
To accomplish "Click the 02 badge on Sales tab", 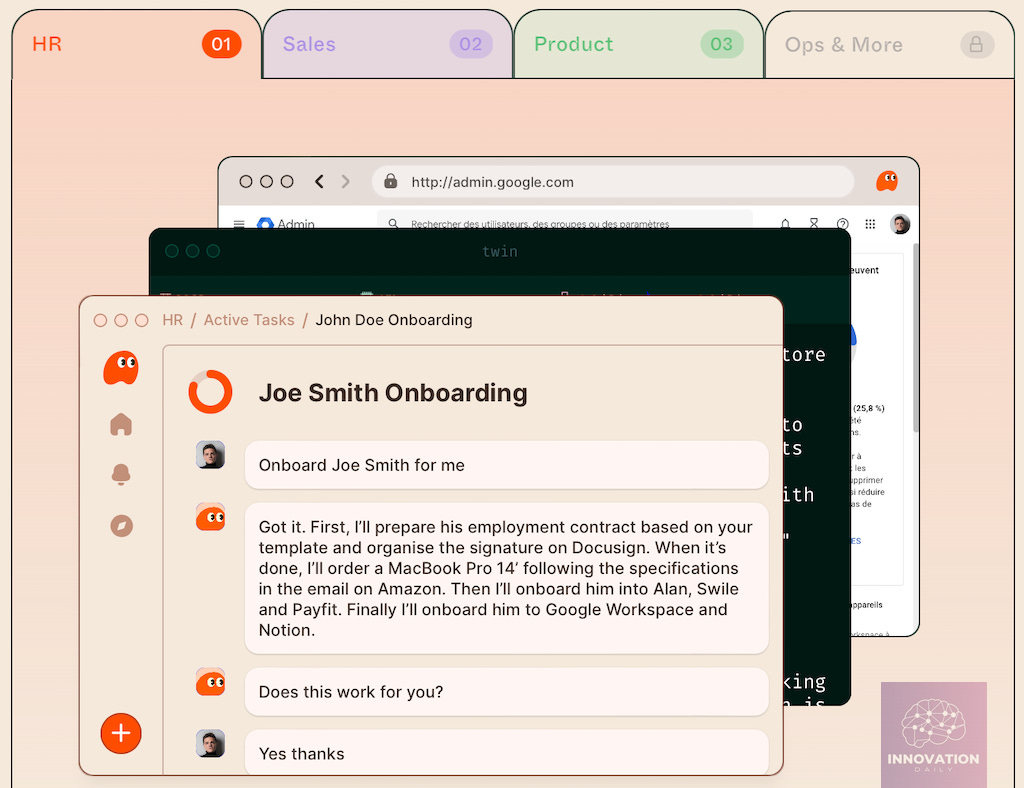I will (471, 44).
